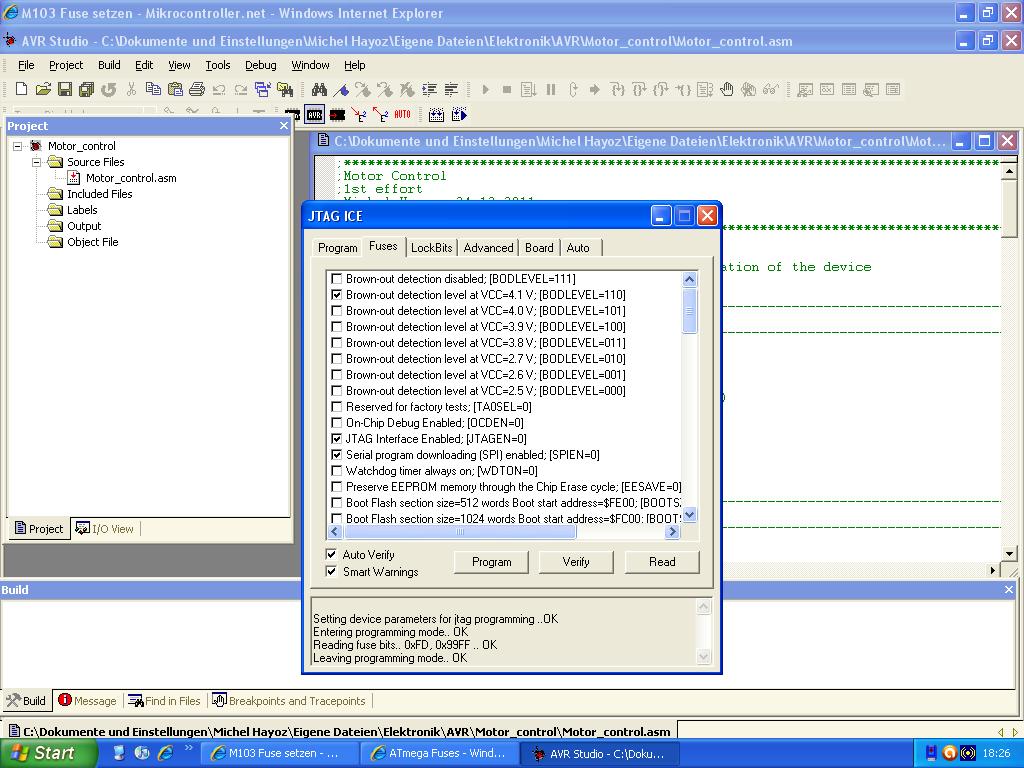
Task: Click the window list icon next to the redo arrow
Action: 263,89
